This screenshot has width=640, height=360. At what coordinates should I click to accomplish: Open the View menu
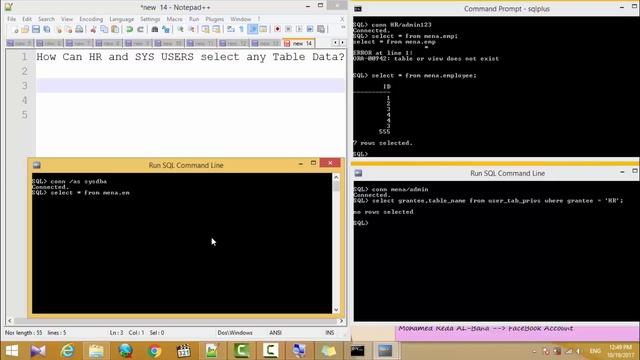67,19
